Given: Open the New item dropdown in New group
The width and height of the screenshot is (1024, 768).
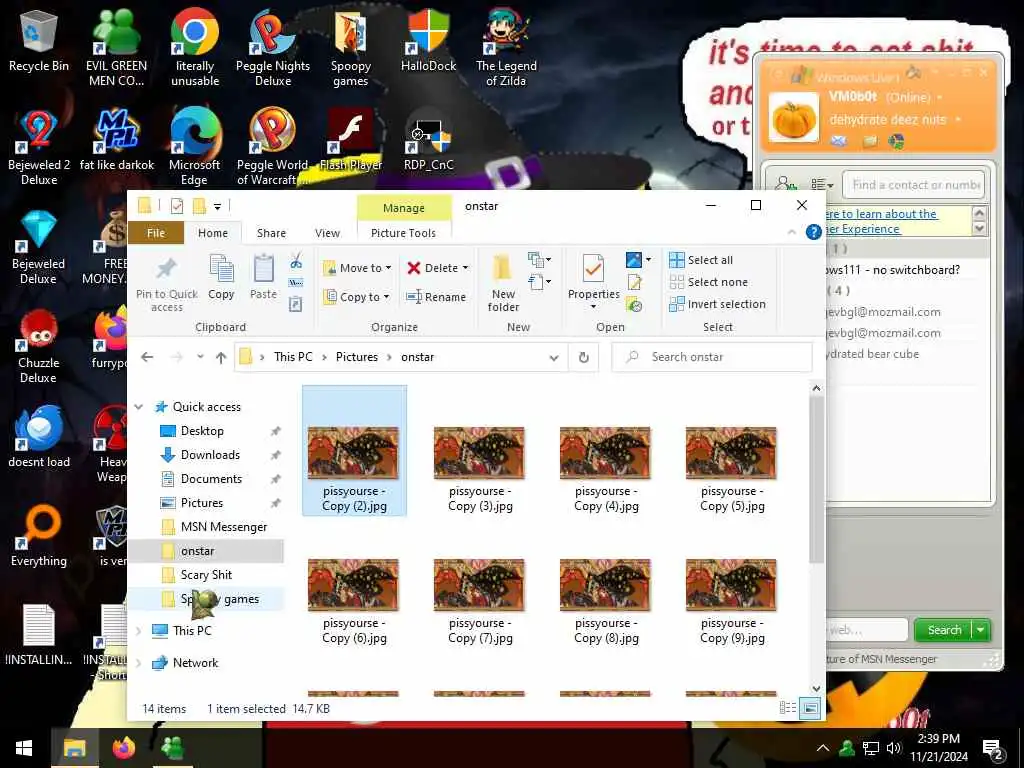Looking at the screenshot, I should pyautogui.click(x=539, y=260).
